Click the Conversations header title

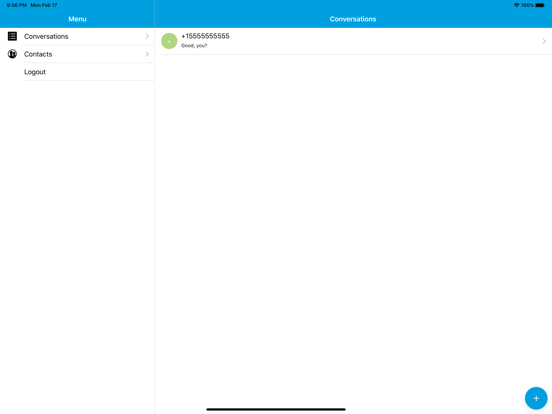click(353, 19)
